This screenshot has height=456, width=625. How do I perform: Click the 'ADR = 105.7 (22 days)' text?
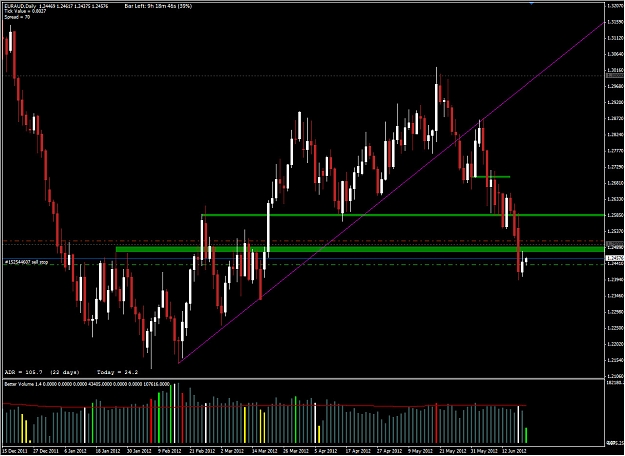(x=42, y=372)
